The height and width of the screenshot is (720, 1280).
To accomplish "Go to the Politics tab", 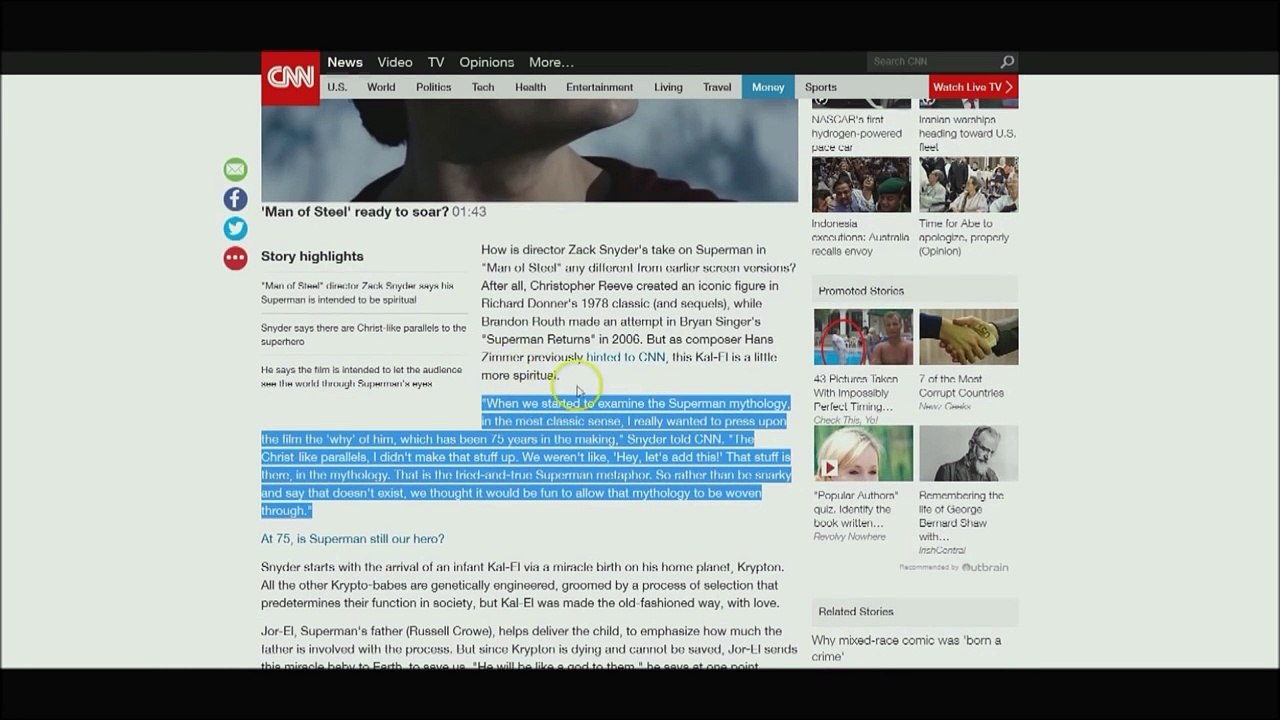I will (x=434, y=87).
